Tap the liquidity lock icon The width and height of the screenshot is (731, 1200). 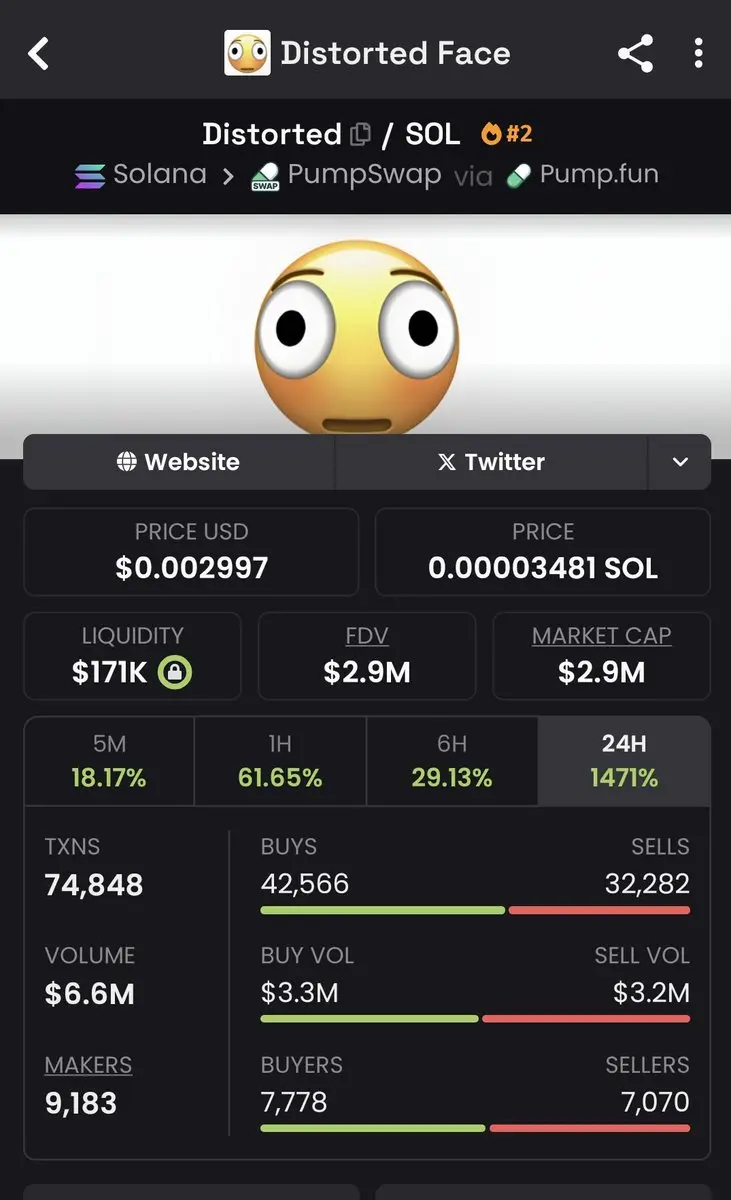174,672
